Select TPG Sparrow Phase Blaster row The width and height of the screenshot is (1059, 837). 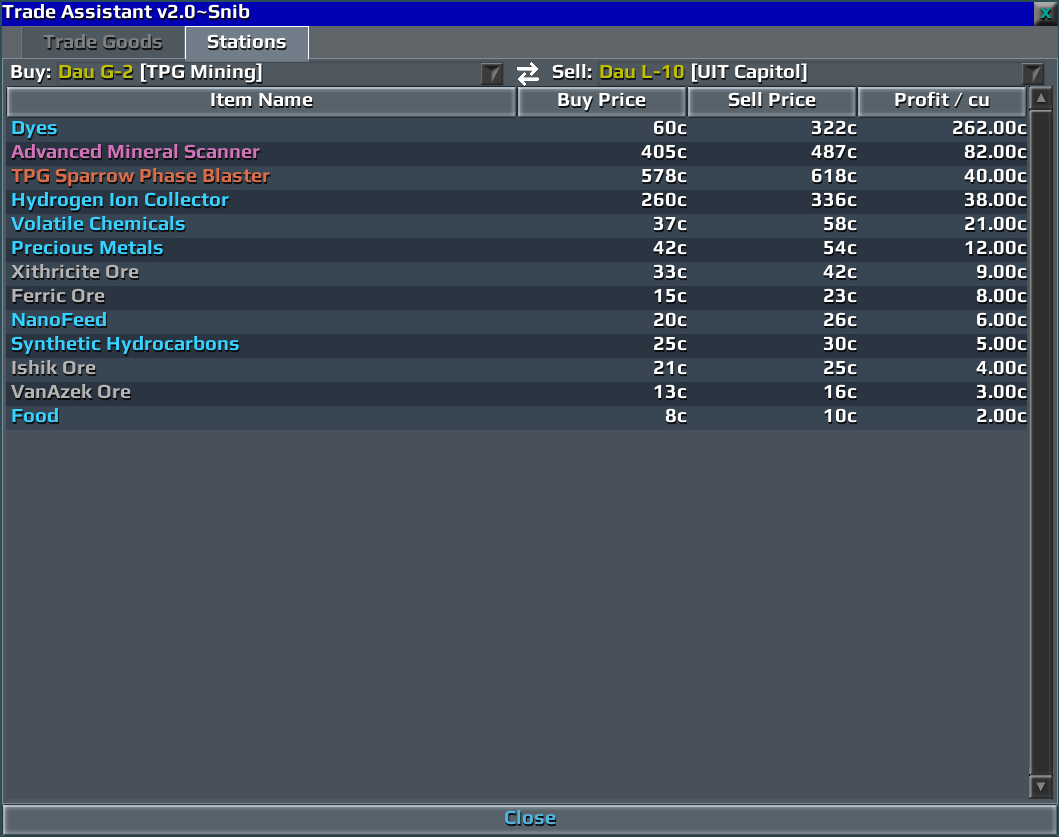pos(517,176)
